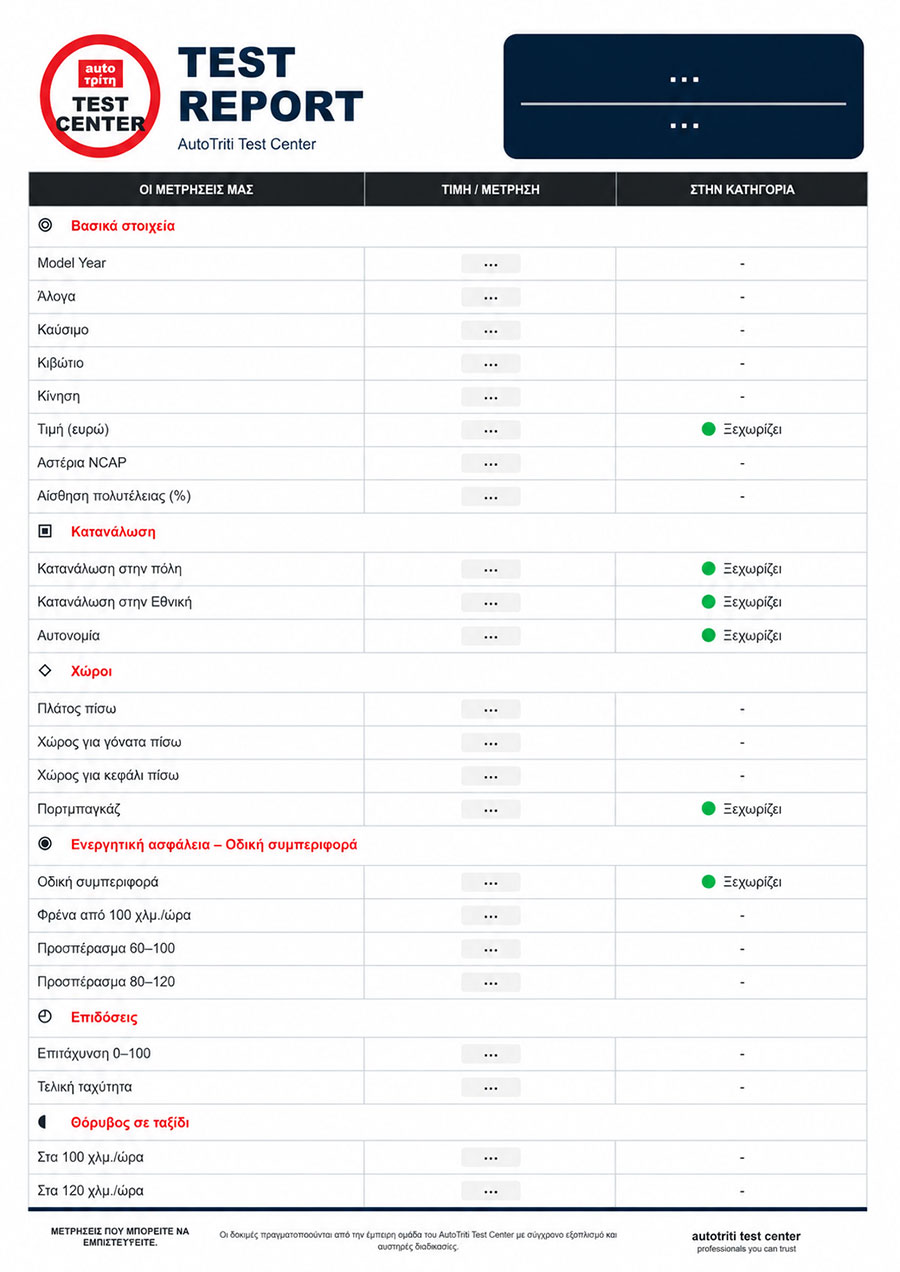Screen dimensions: 900x1272
Task: Click the autotriti test center footer text
Action: coord(746,1236)
